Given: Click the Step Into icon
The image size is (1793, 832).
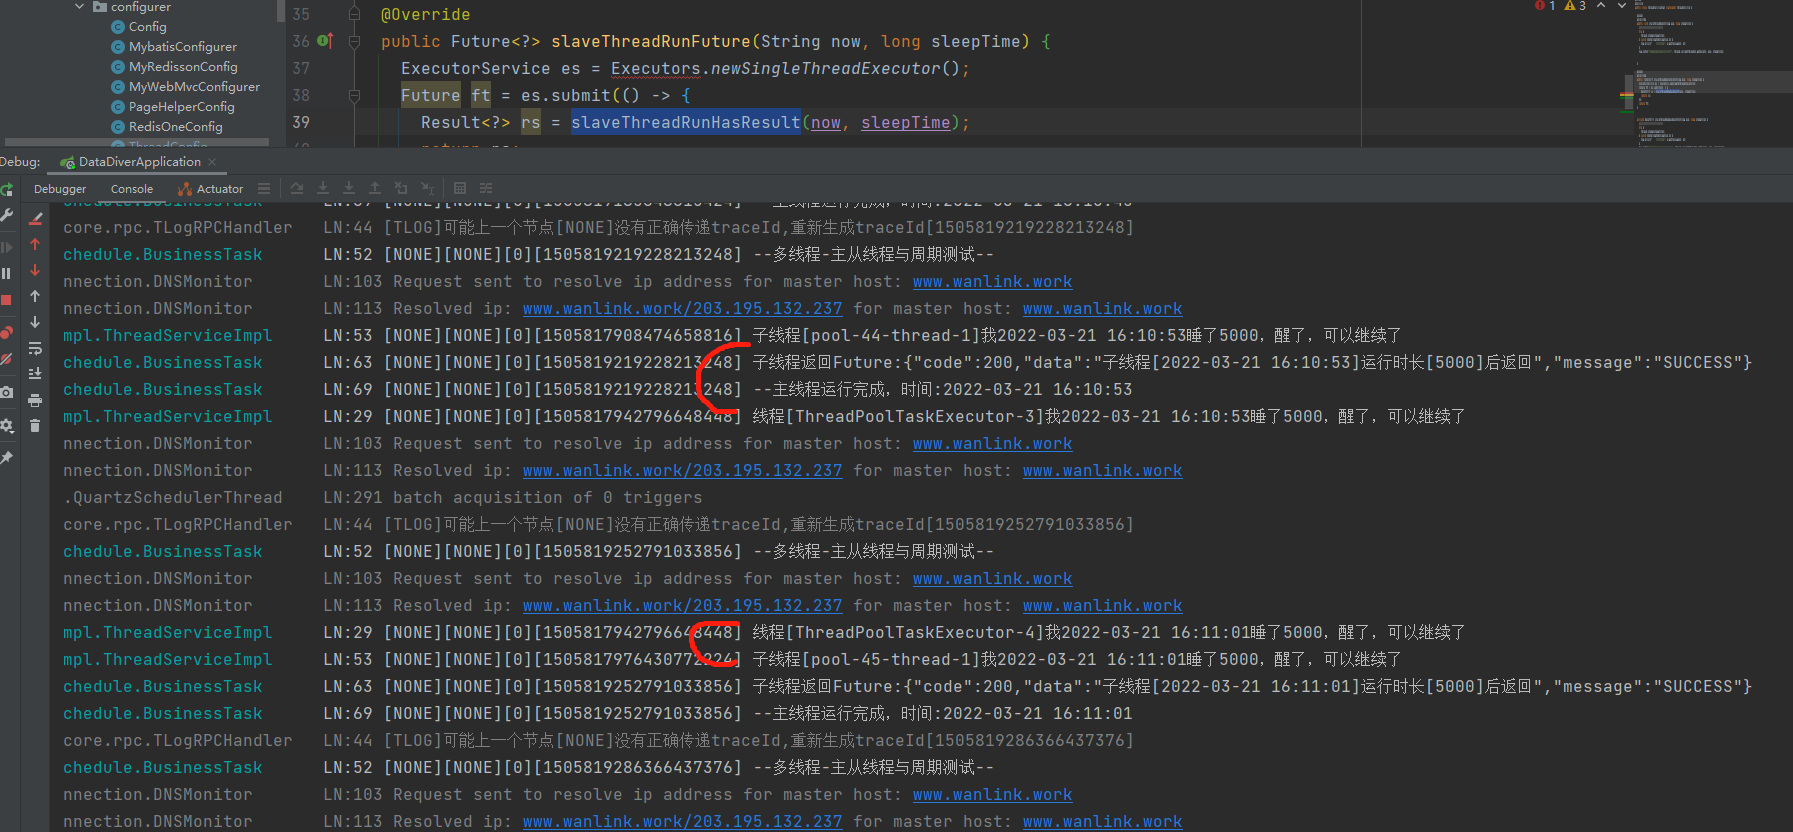Looking at the screenshot, I should pos(349,188).
